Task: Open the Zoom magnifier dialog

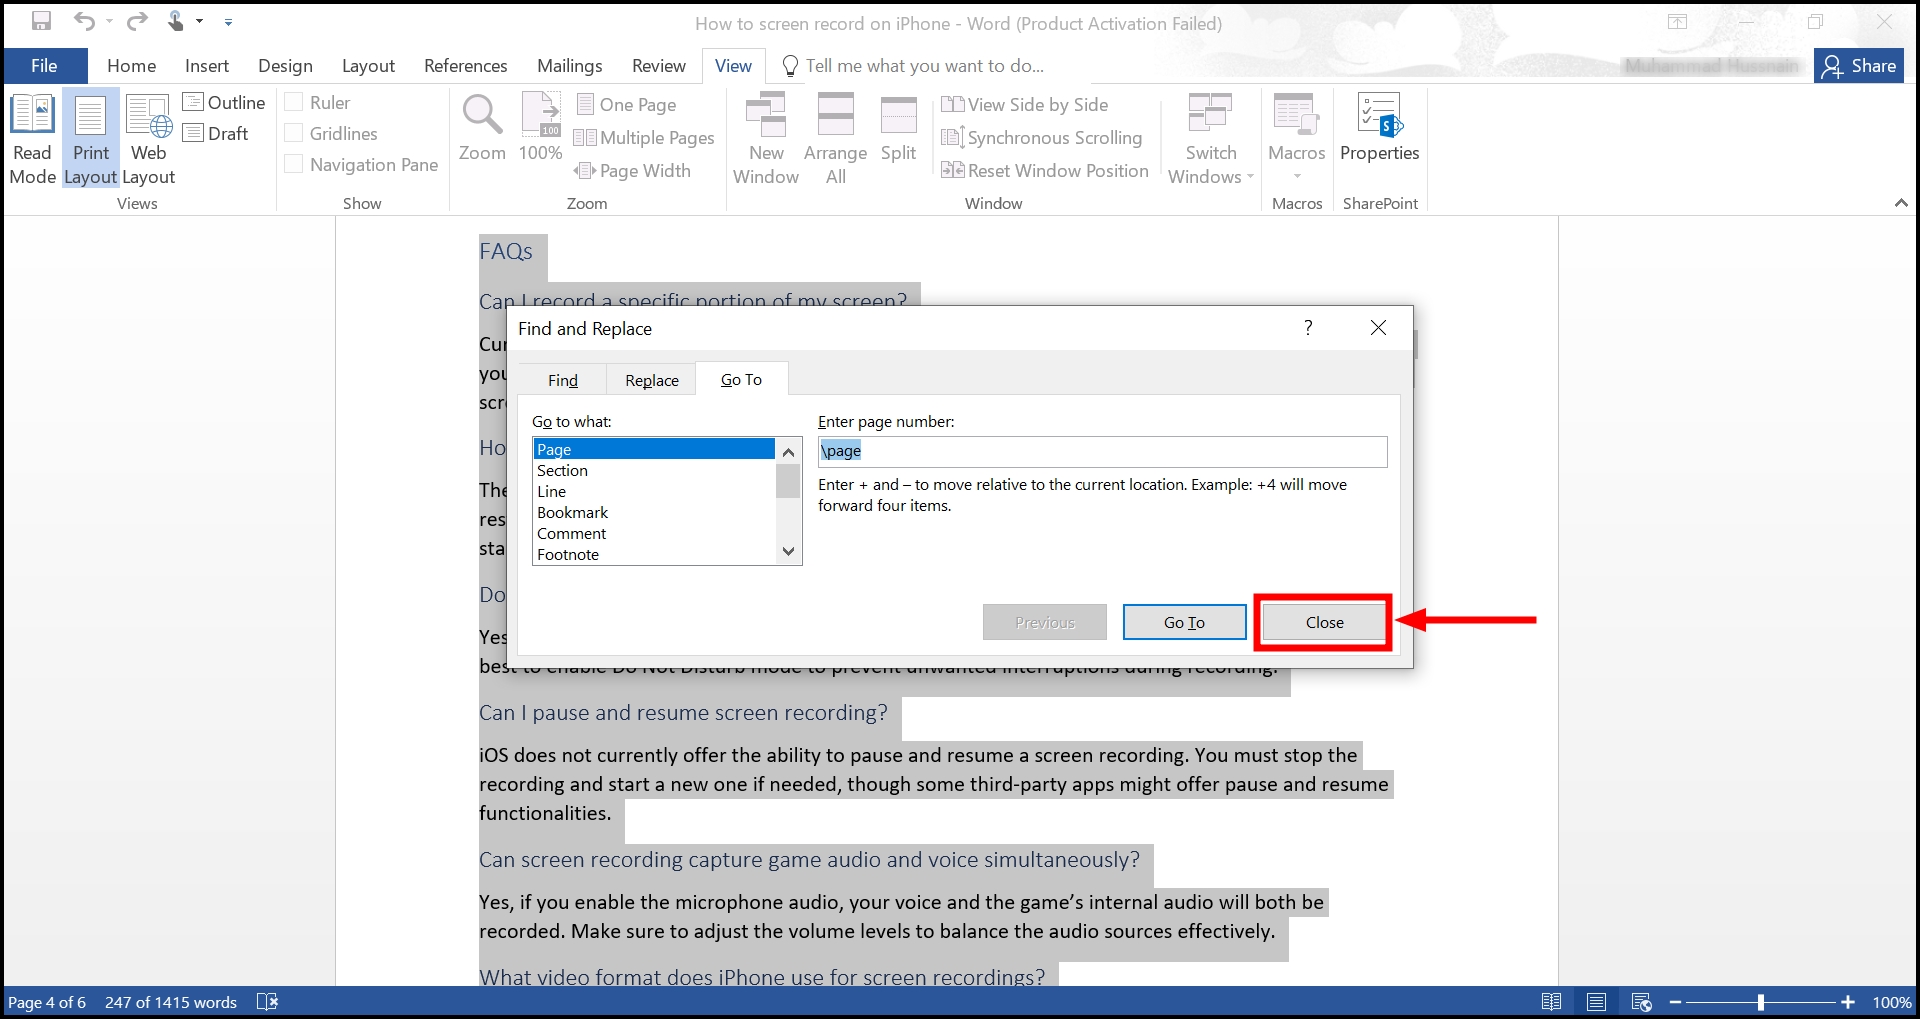Action: coord(482,128)
